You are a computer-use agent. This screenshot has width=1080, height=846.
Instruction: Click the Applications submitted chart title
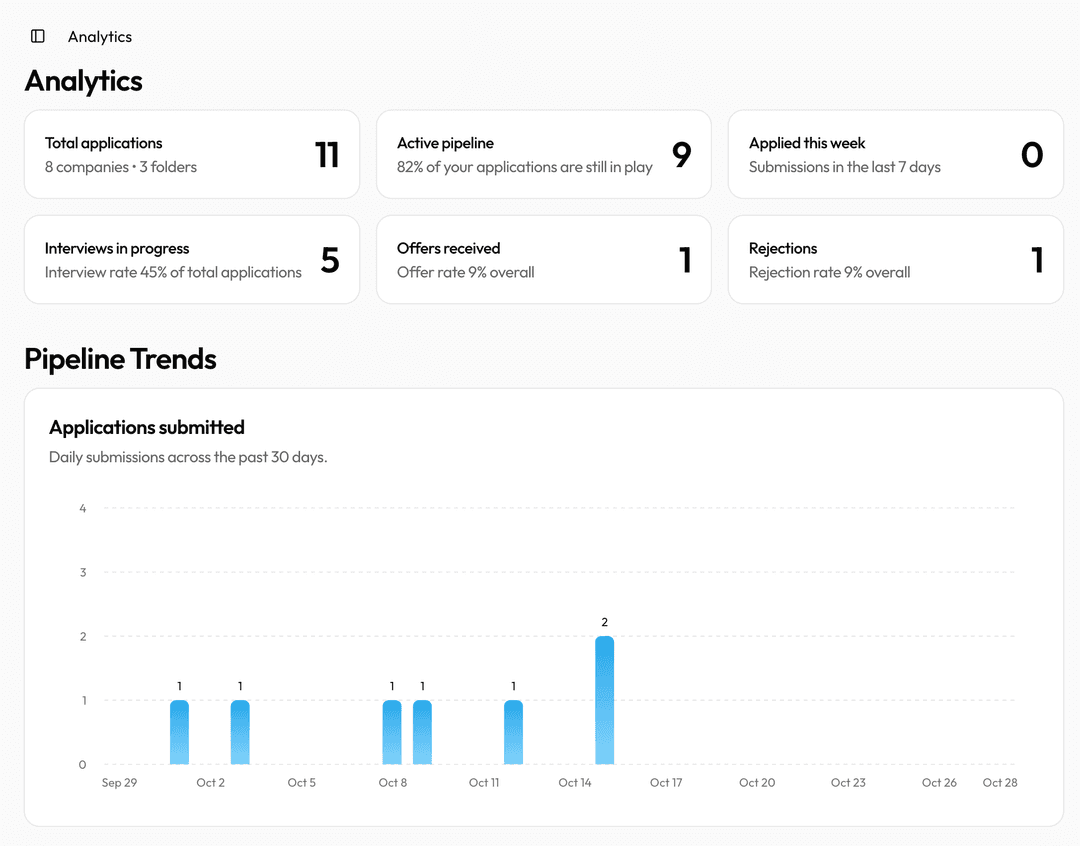pos(147,427)
